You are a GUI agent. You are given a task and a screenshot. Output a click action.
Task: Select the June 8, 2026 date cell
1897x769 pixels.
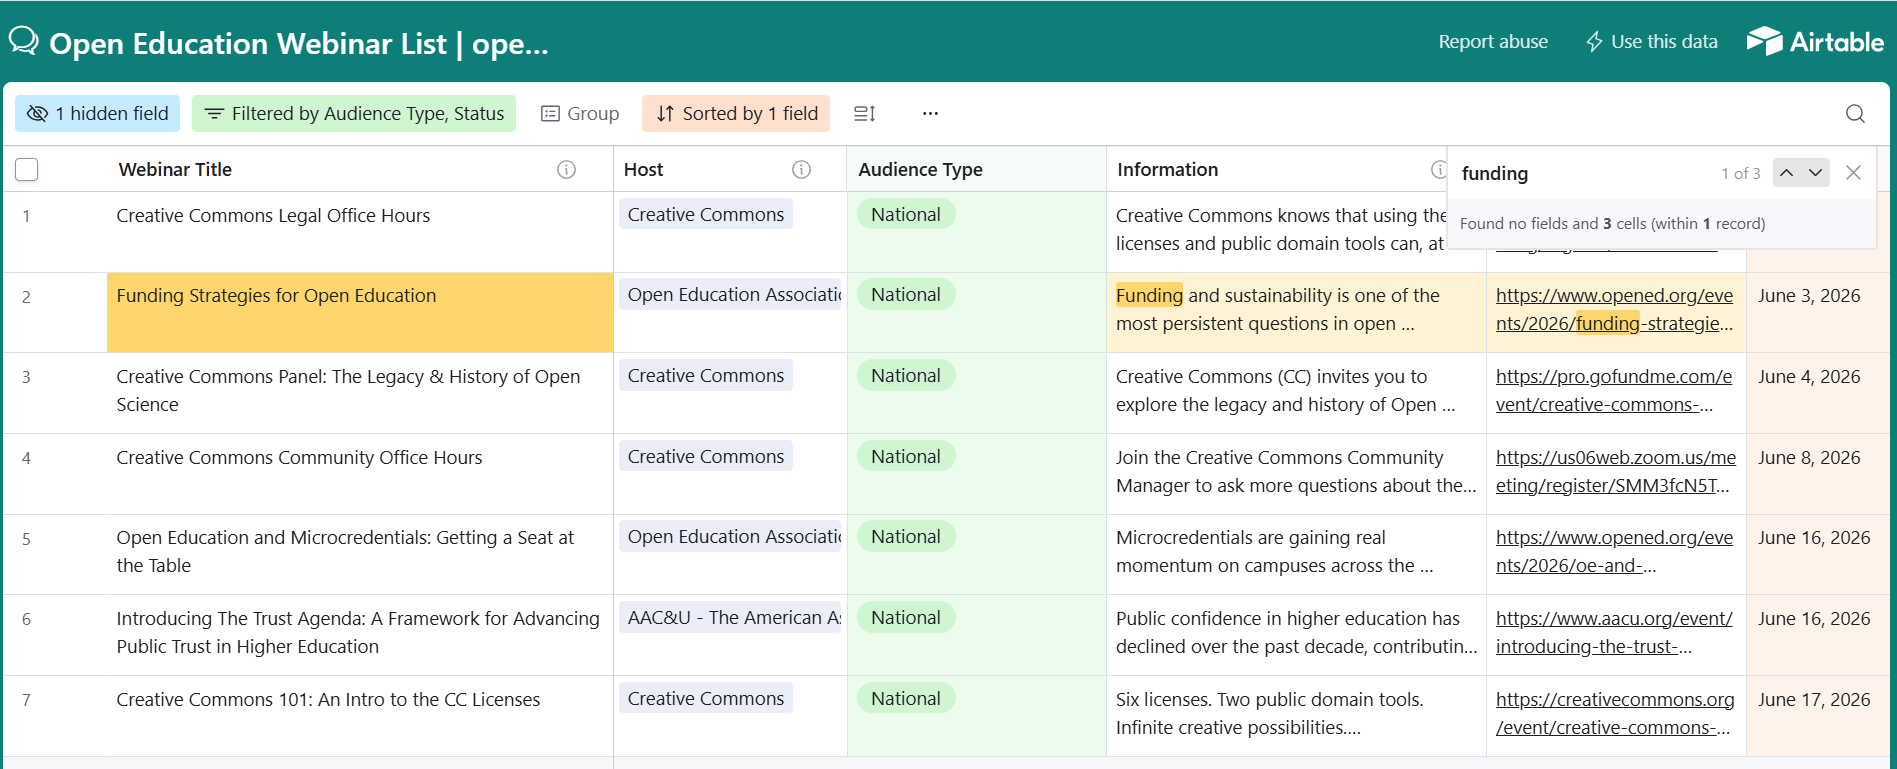1817,474
